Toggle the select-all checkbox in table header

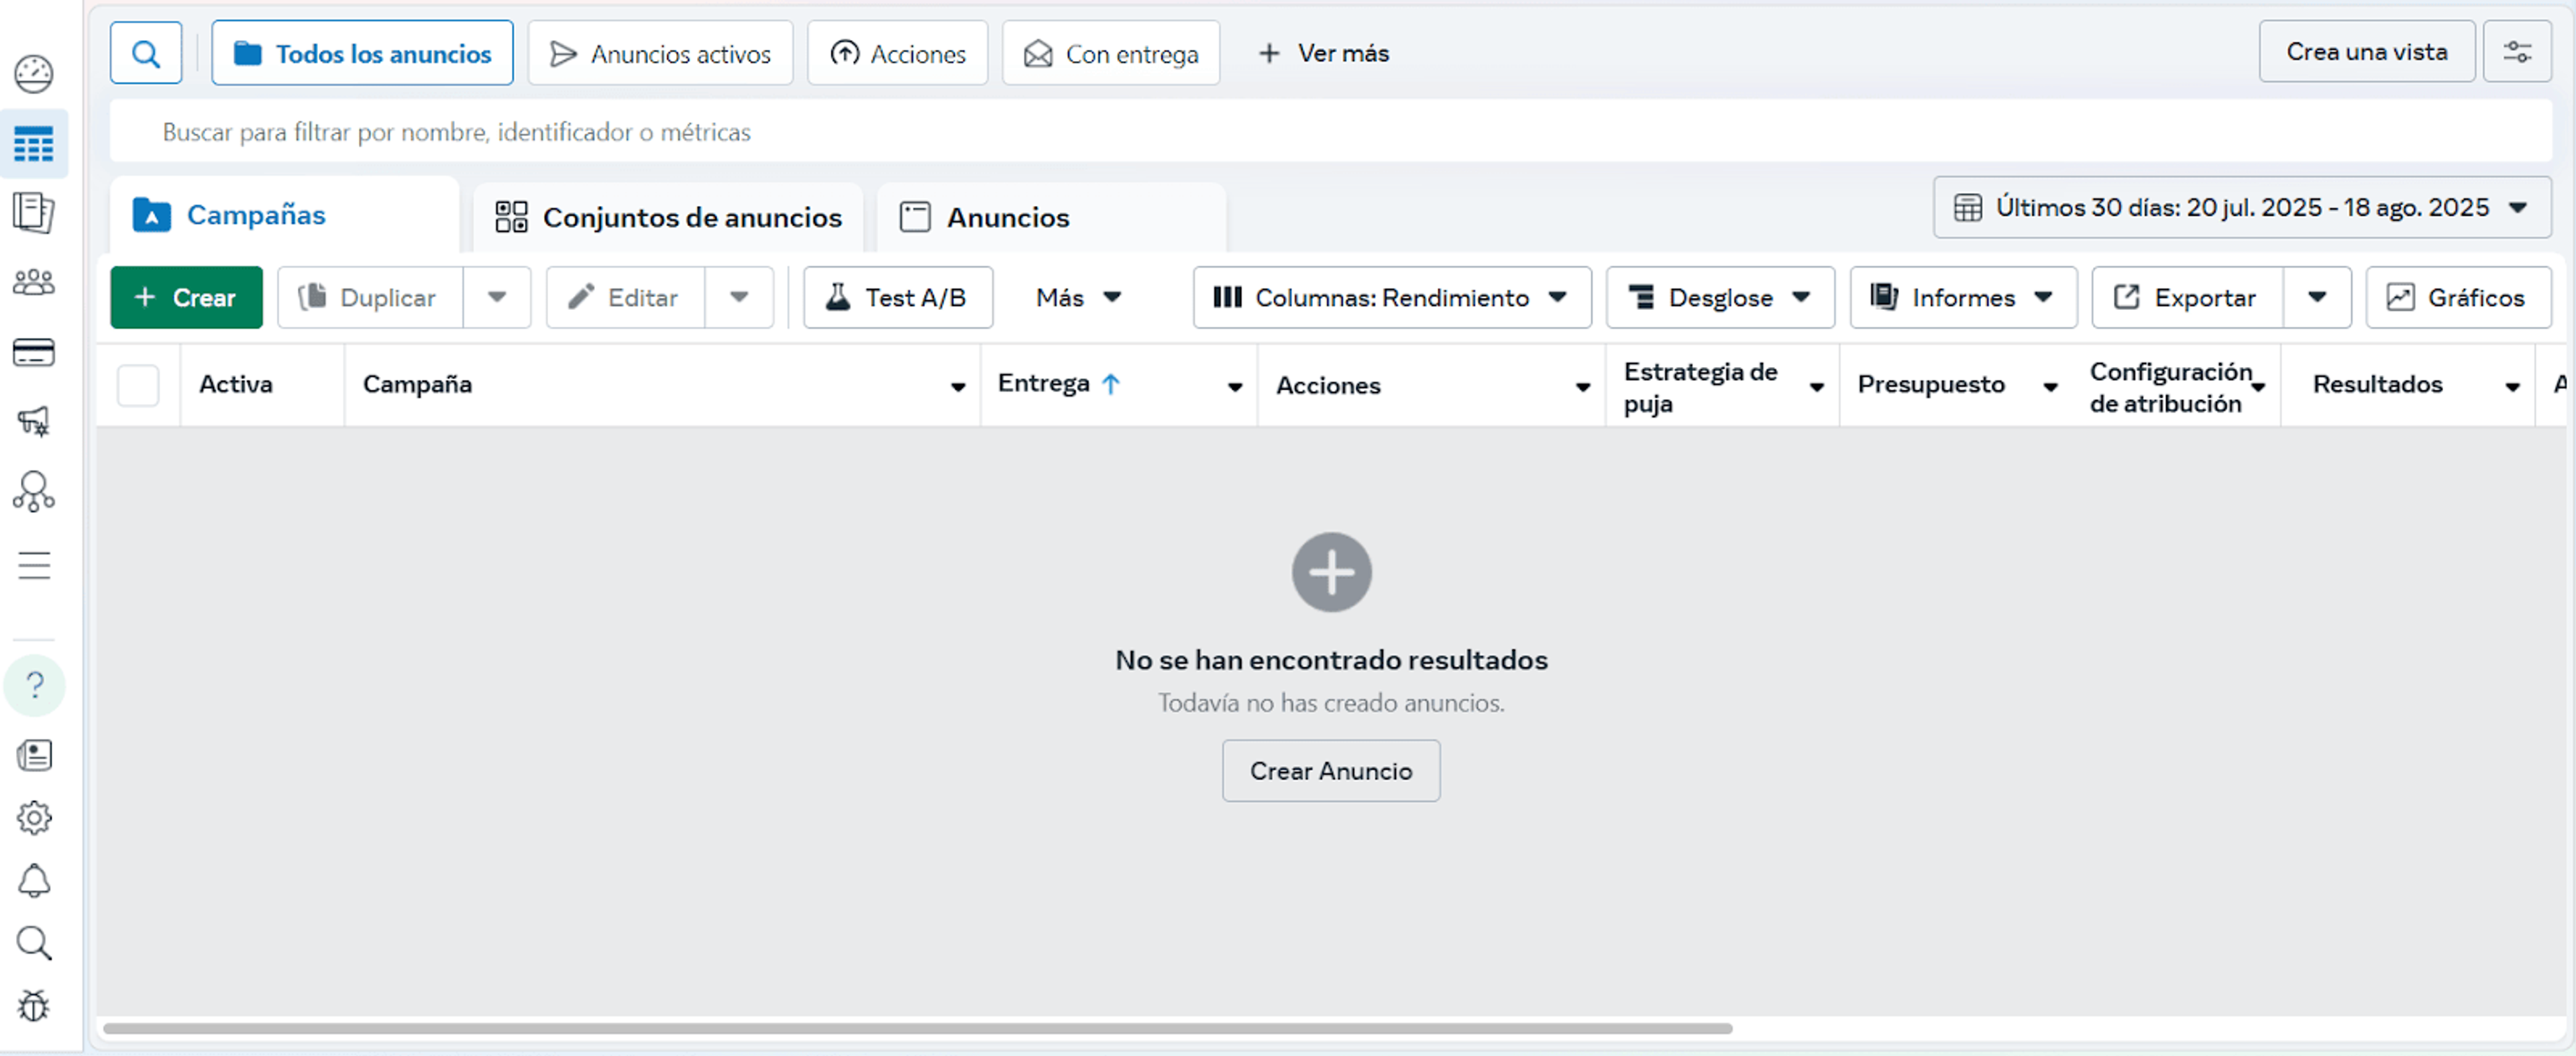[x=138, y=386]
